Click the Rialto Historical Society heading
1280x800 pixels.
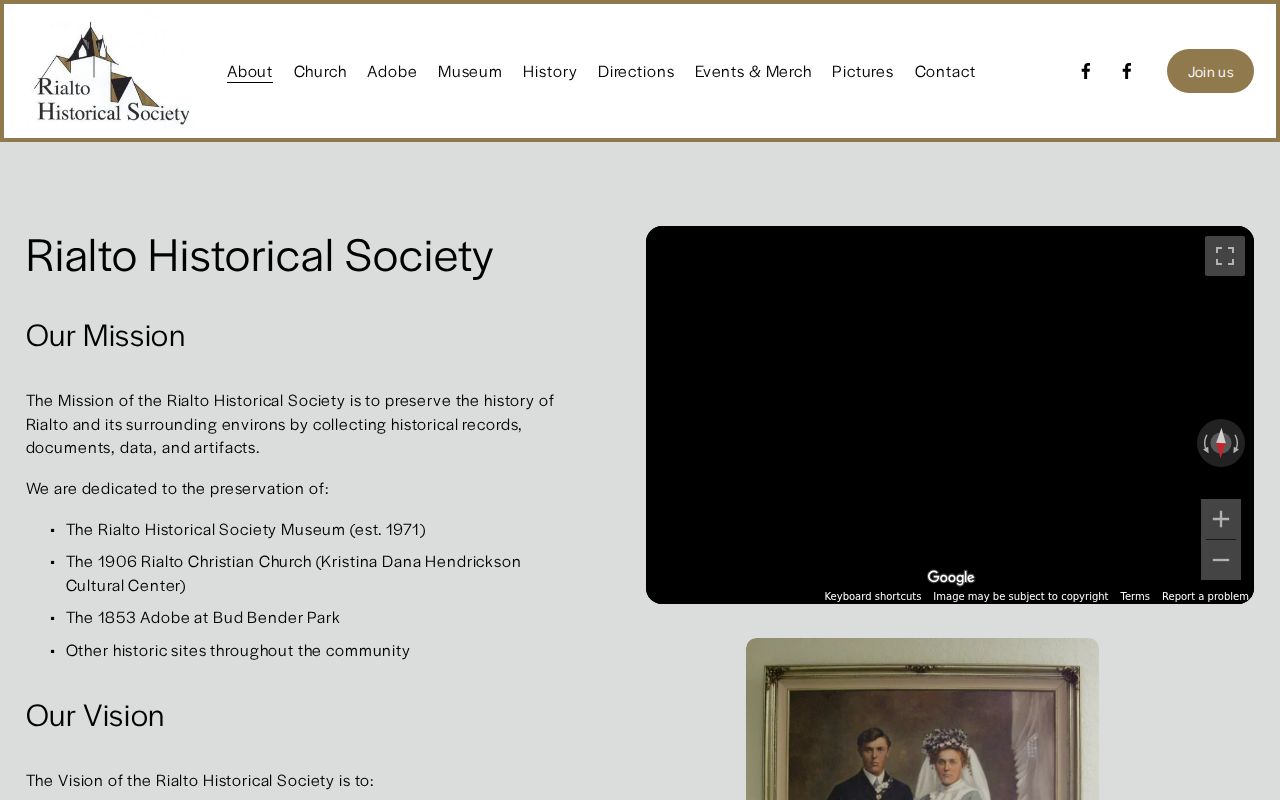pyautogui.click(x=260, y=255)
